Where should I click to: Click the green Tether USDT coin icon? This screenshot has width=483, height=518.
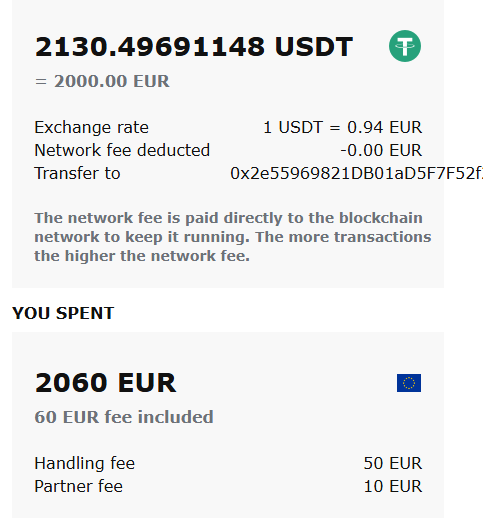(405, 46)
